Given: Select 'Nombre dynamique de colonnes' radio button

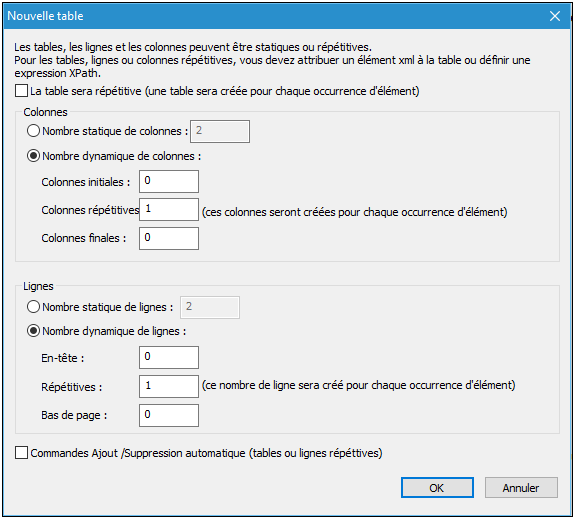Looking at the screenshot, I should 33,156.
